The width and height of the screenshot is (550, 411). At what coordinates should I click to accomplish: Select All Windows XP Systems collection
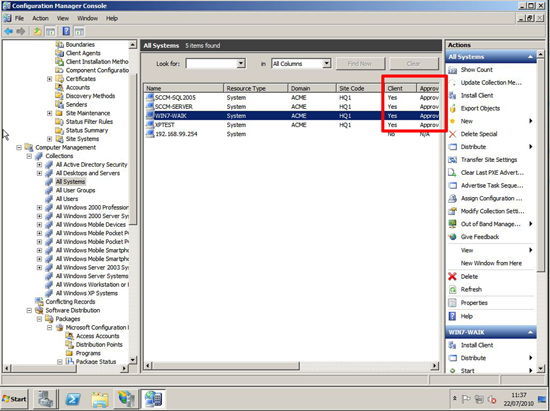coord(87,293)
